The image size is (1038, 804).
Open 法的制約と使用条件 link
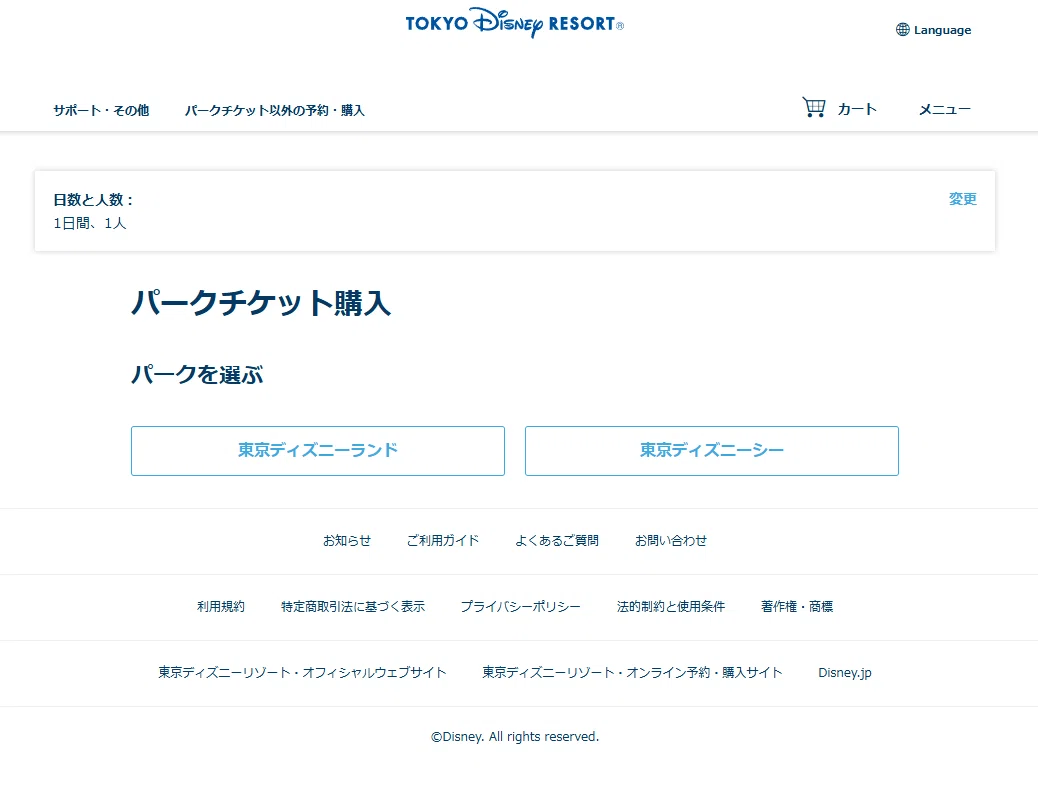(x=671, y=606)
